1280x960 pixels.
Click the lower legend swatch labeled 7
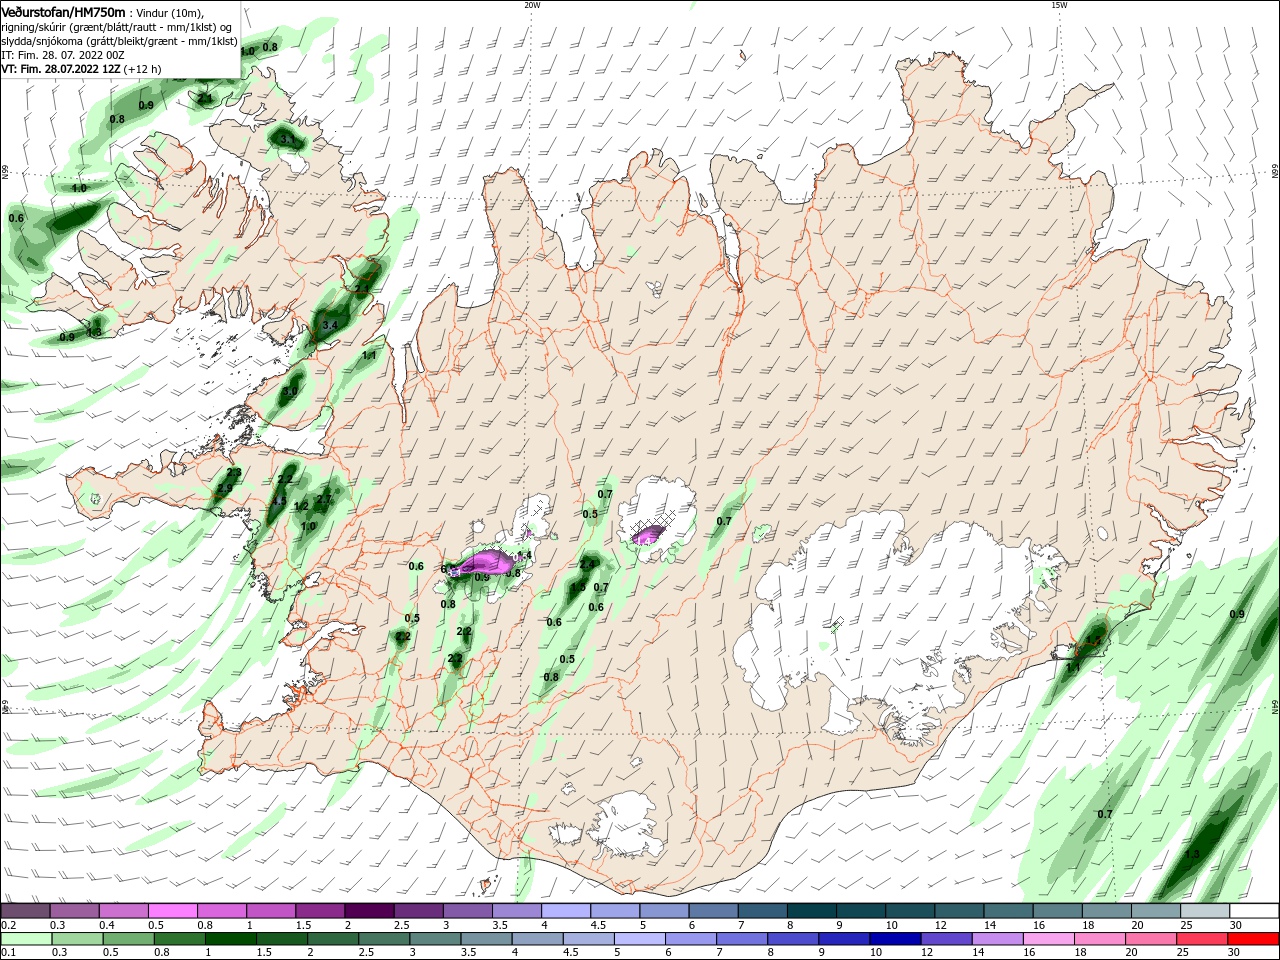point(741,939)
